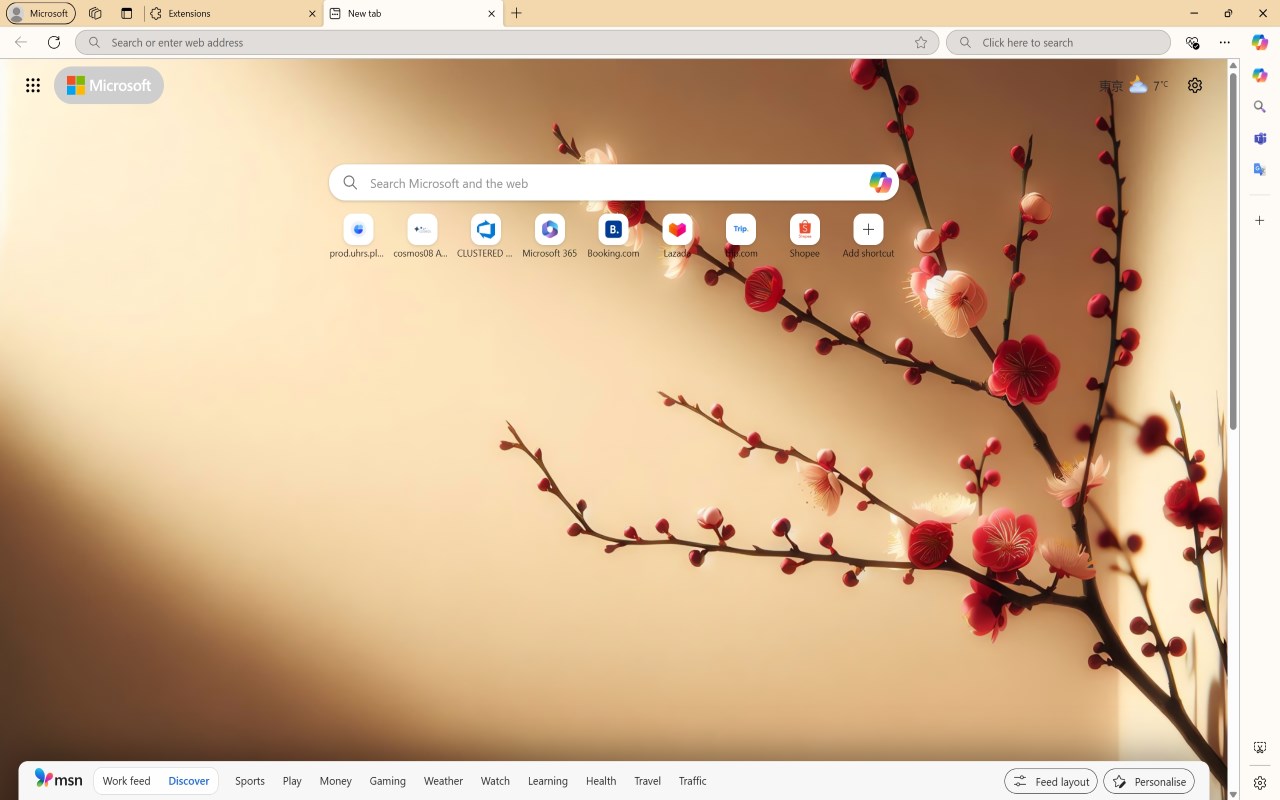
Task: Refresh the current page
Action: (54, 42)
